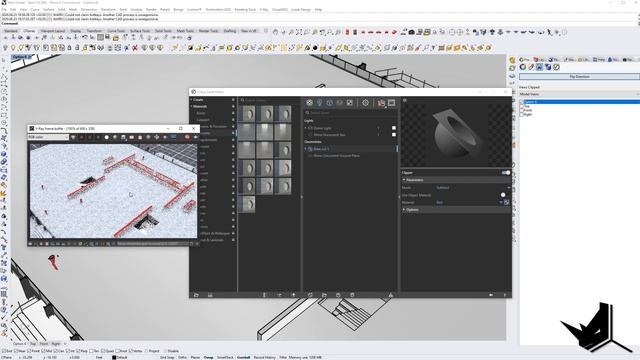This screenshot has width=640, height=360.
Task: Click highlighted blue icon in right panel toolbar
Action: 539,67
